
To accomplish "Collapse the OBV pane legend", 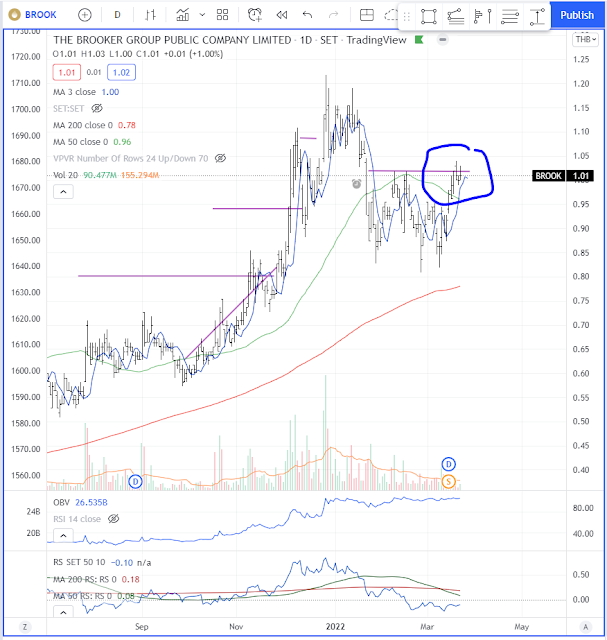I will [63, 535].
